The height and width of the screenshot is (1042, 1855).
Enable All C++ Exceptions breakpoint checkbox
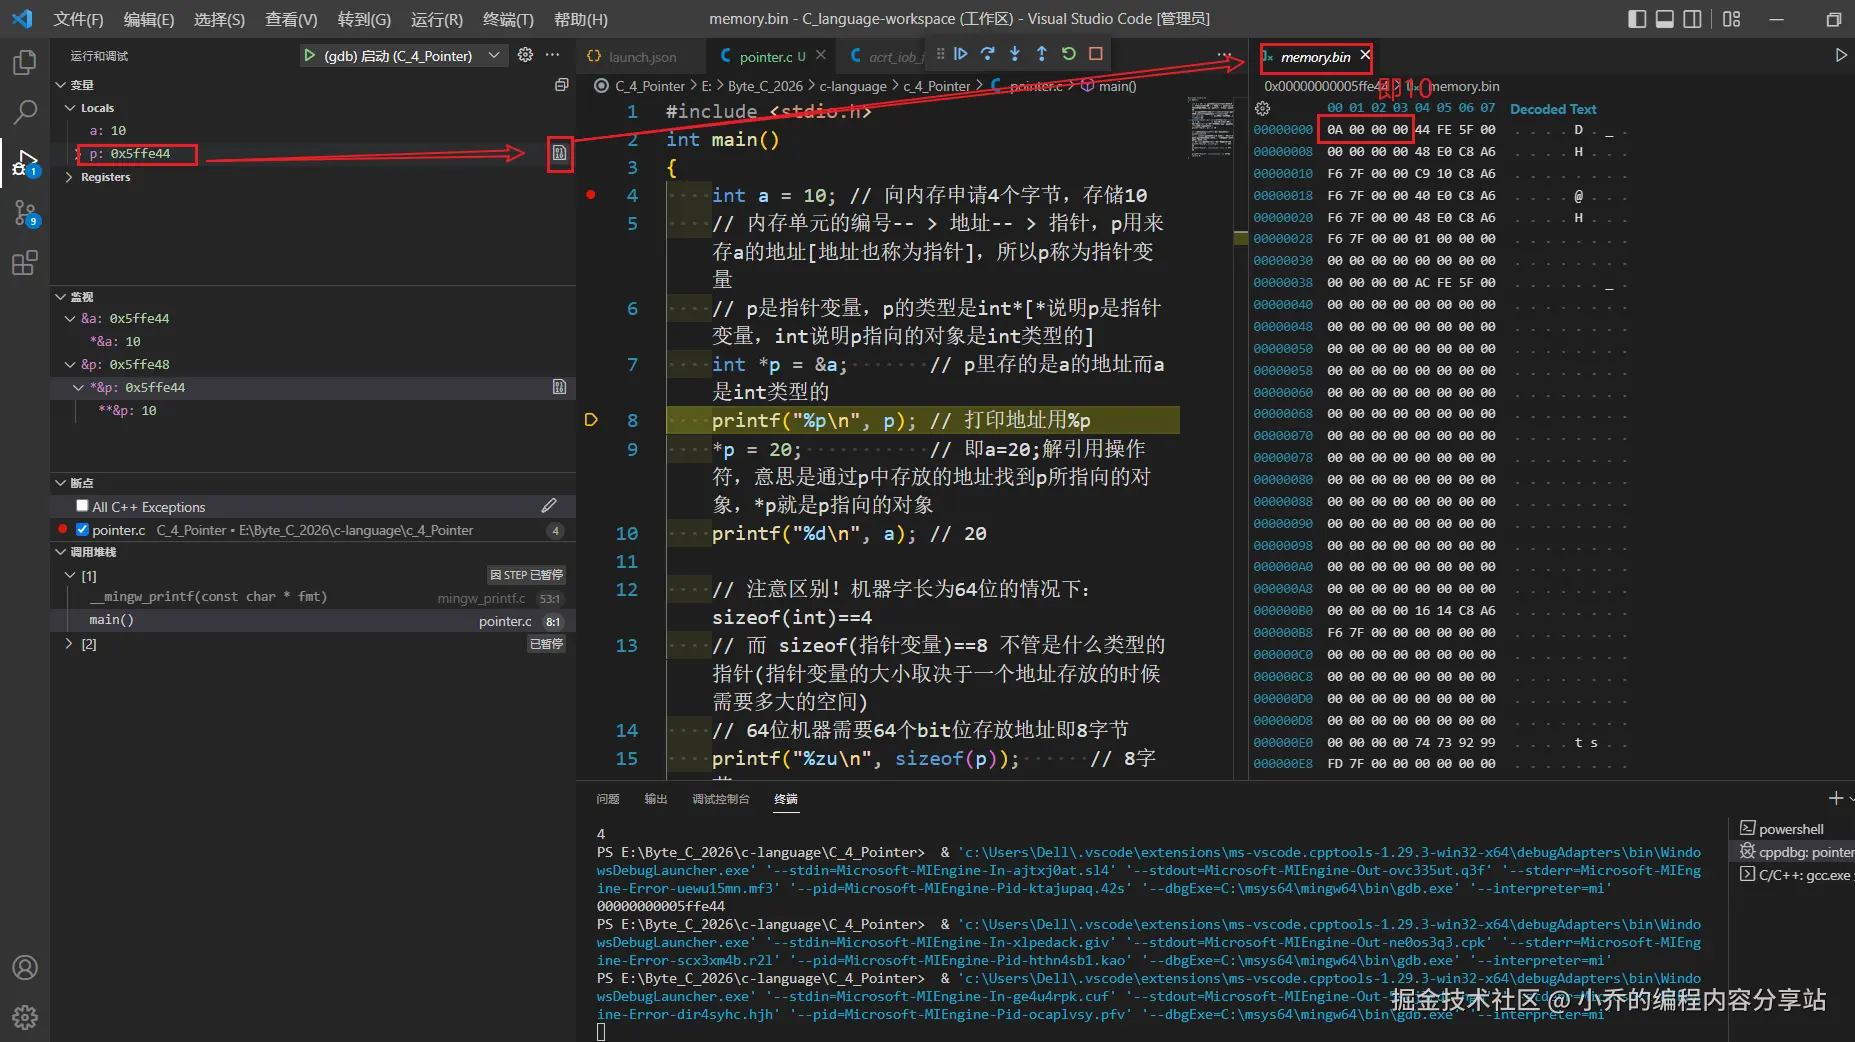[x=82, y=506]
